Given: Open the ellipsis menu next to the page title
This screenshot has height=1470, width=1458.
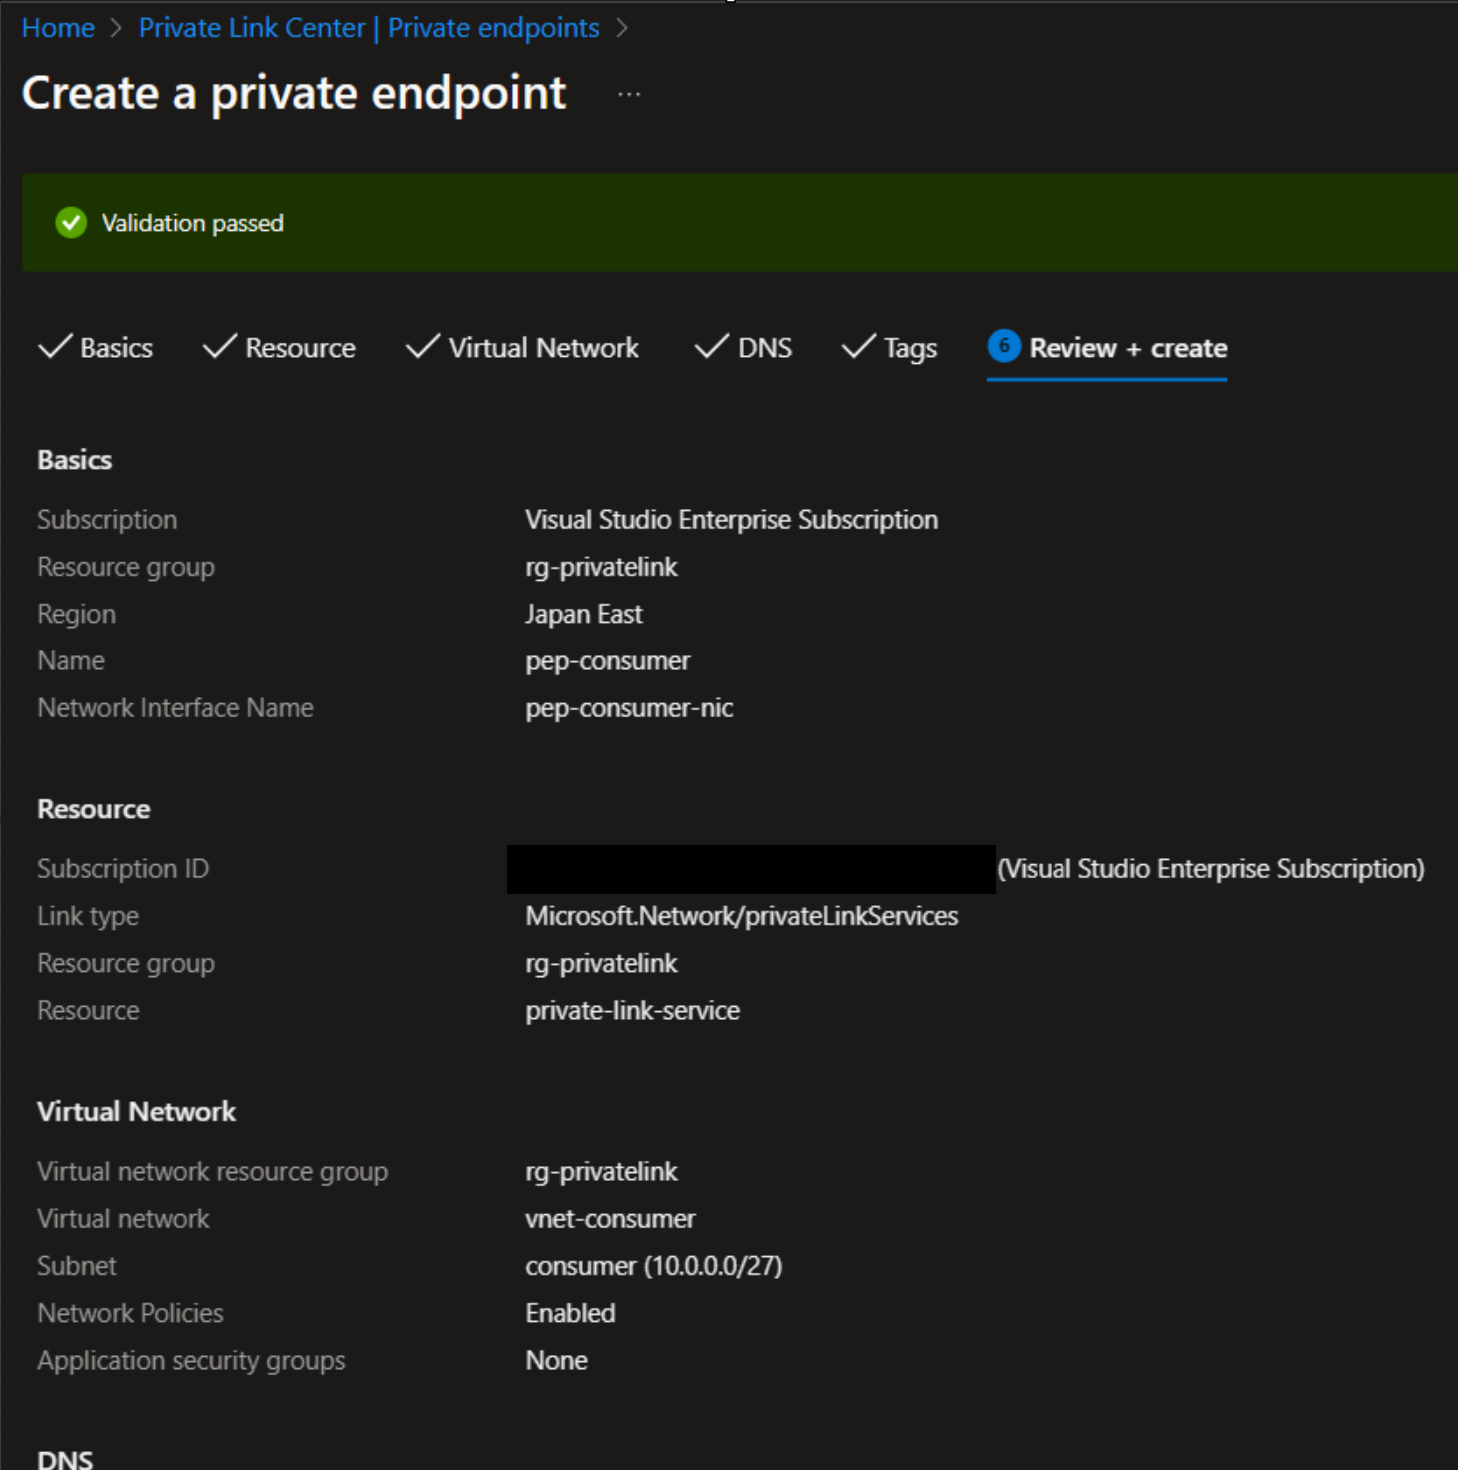Looking at the screenshot, I should click(629, 93).
